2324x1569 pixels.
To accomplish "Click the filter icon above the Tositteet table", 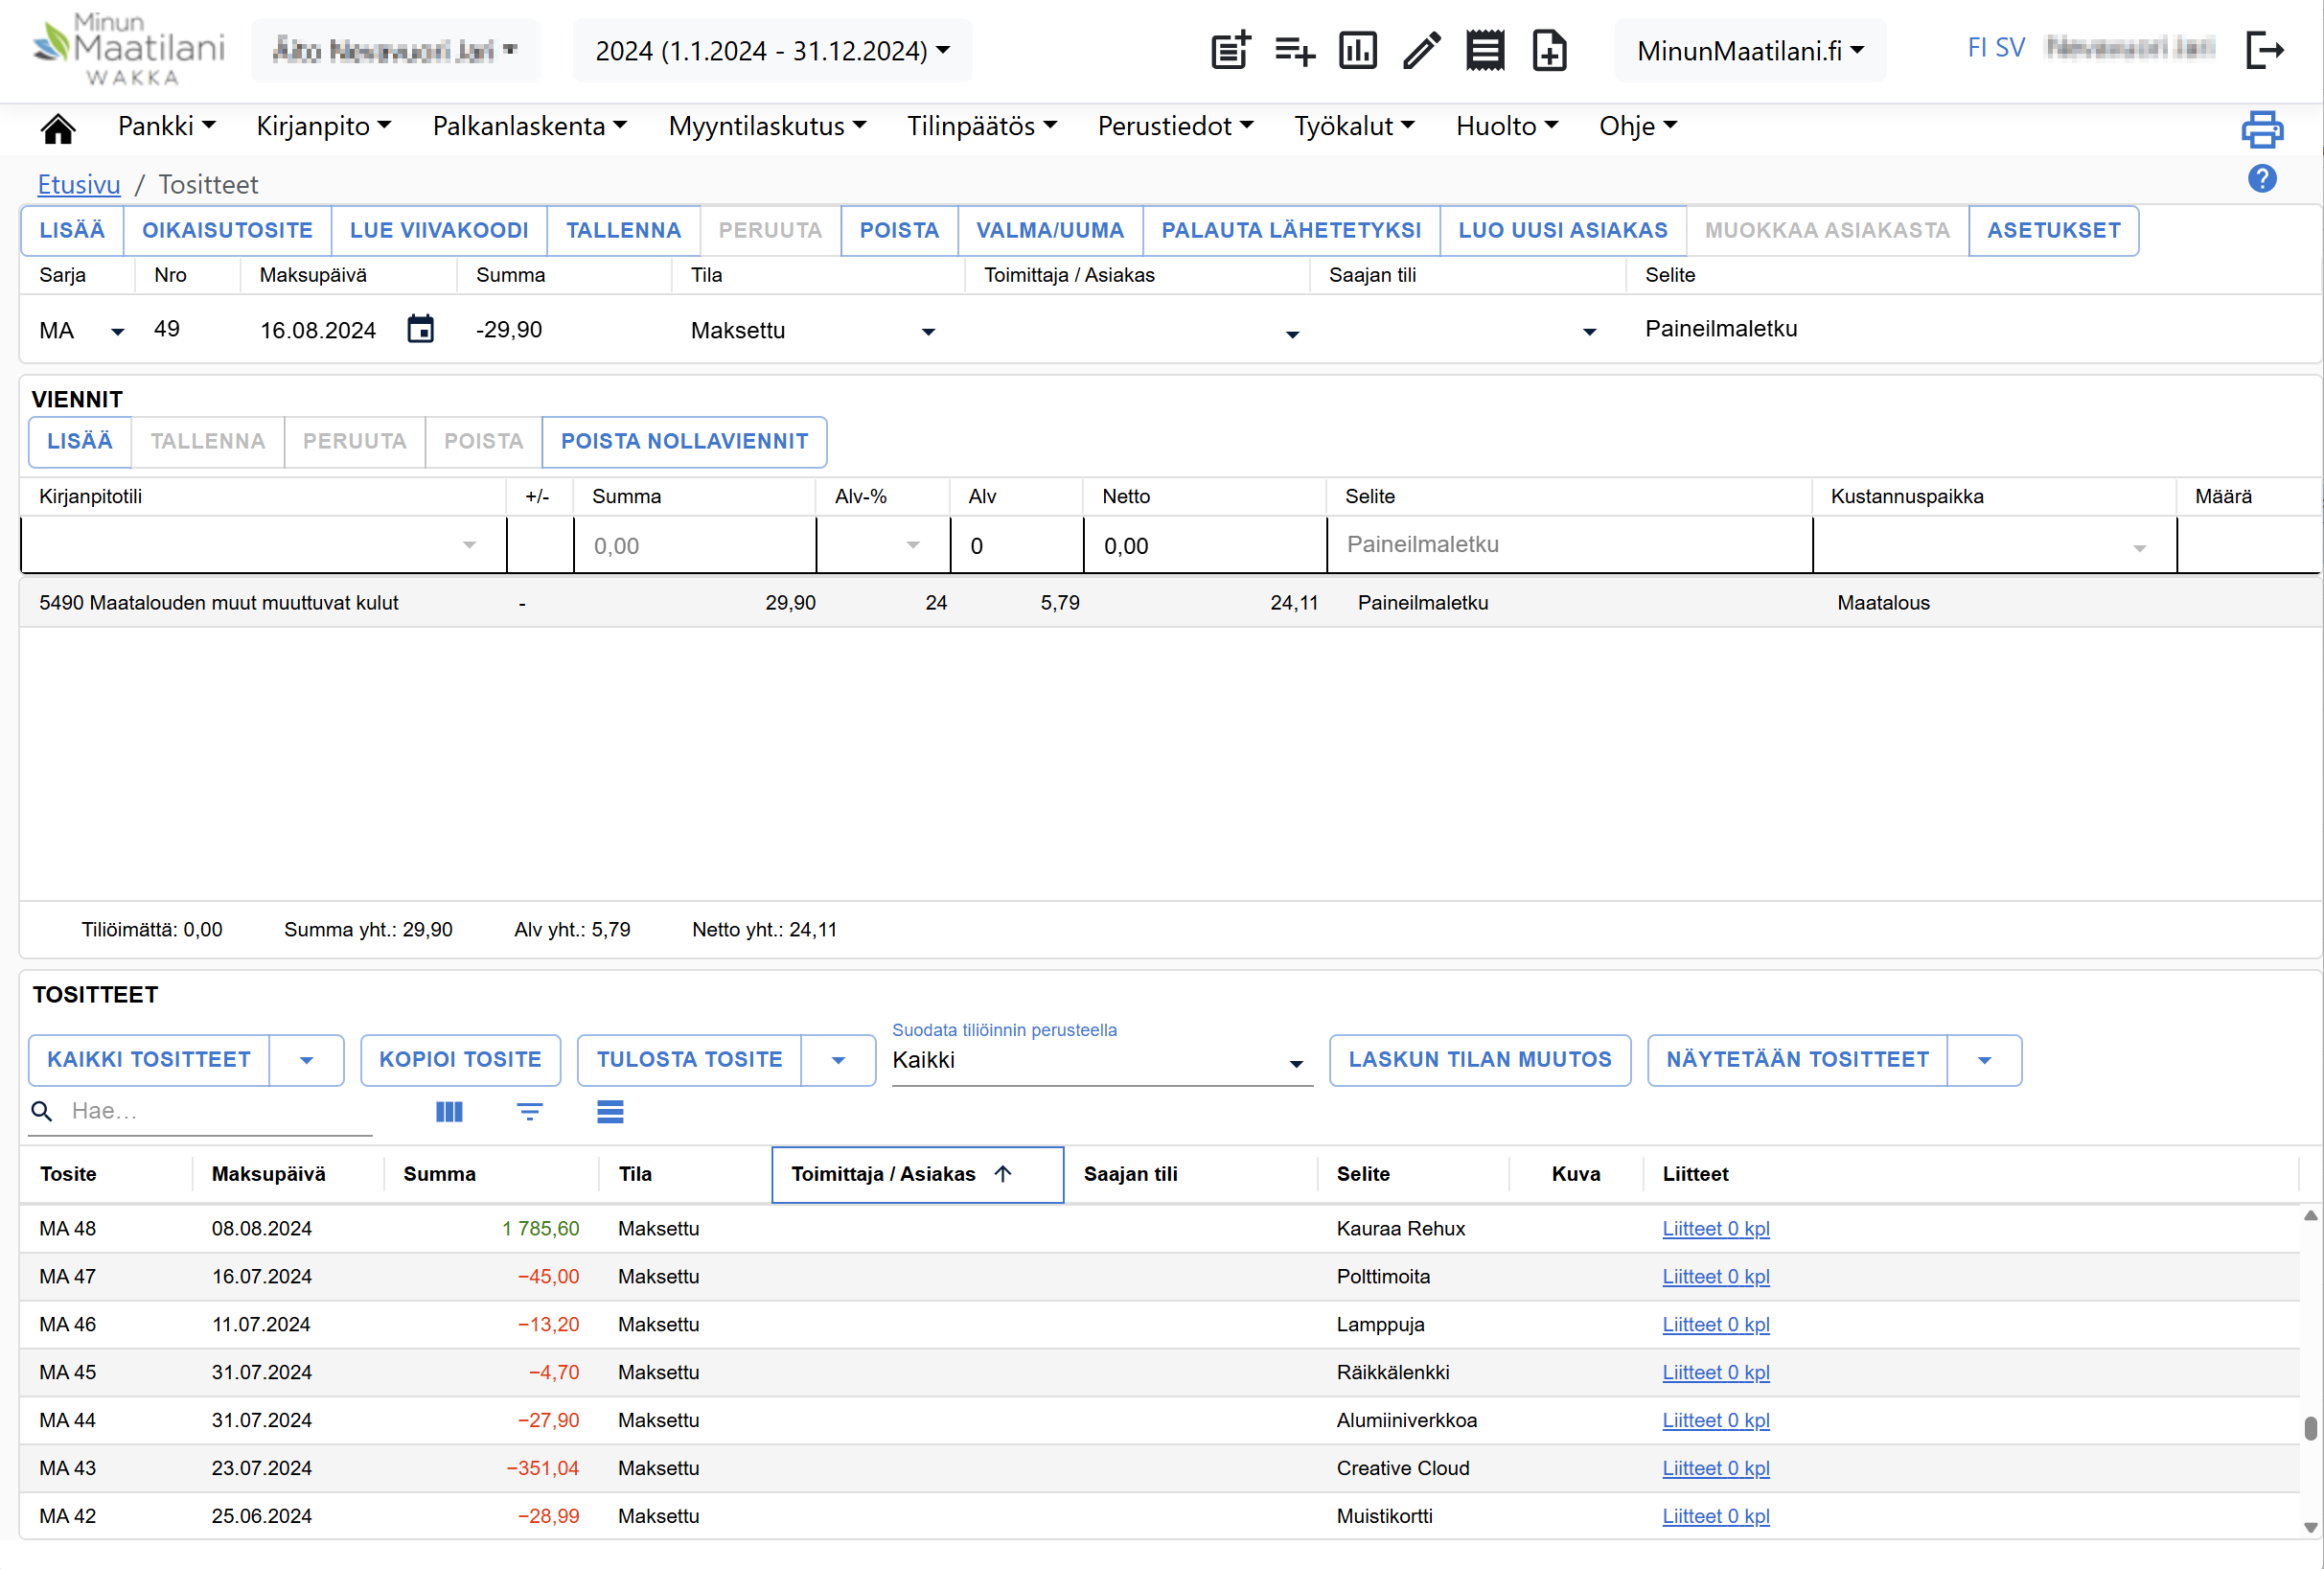I will (x=529, y=1112).
